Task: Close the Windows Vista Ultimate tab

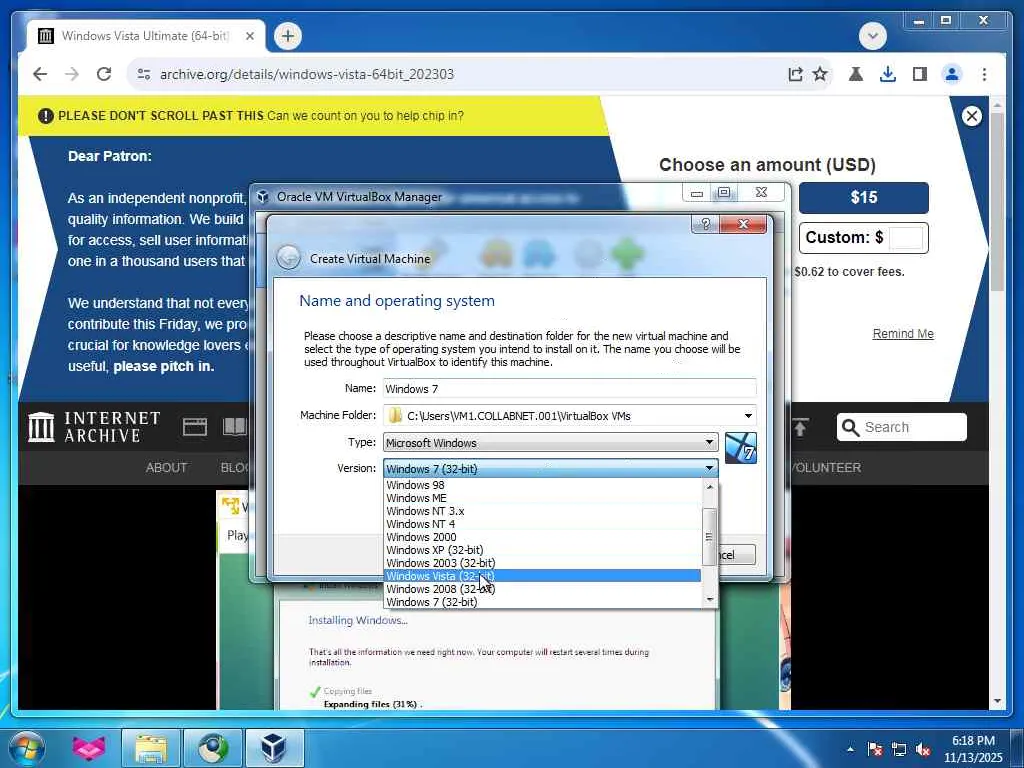Action: pos(249,36)
